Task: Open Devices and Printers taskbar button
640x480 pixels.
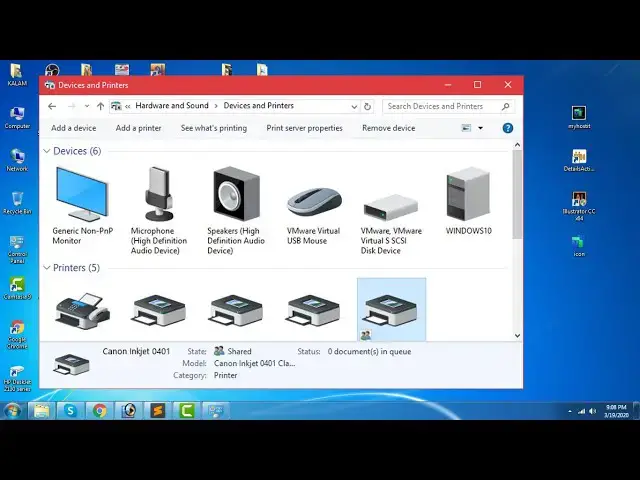Action: point(216,411)
